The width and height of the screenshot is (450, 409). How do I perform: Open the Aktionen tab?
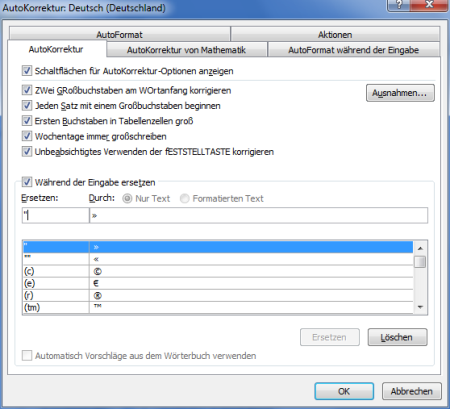[335, 34]
